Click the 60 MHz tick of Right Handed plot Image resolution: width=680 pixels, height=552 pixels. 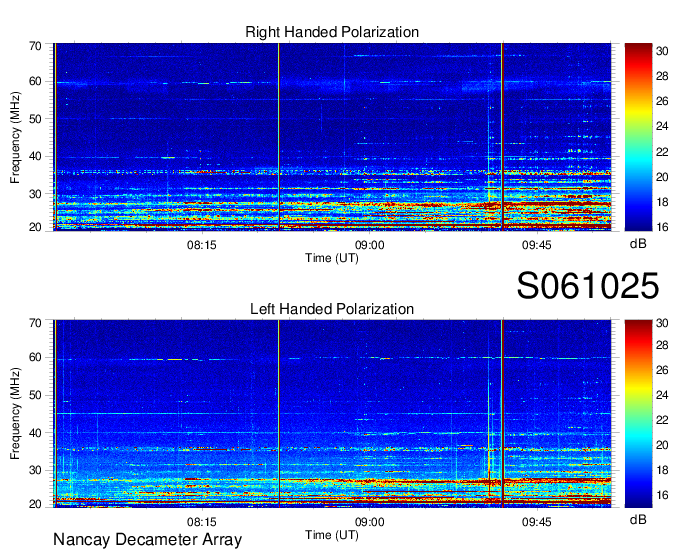pyautogui.click(x=35, y=81)
